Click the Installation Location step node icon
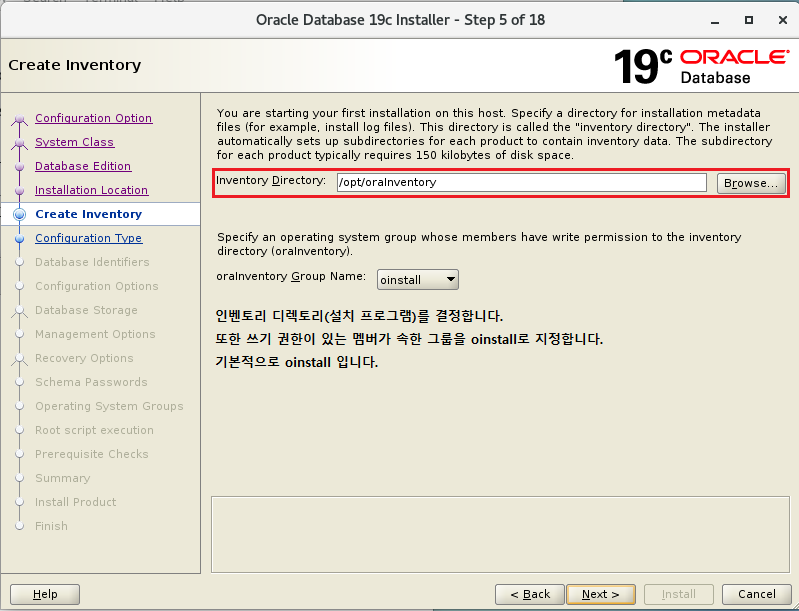This screenshot has width=799, height=611. [x=19, y=191]
